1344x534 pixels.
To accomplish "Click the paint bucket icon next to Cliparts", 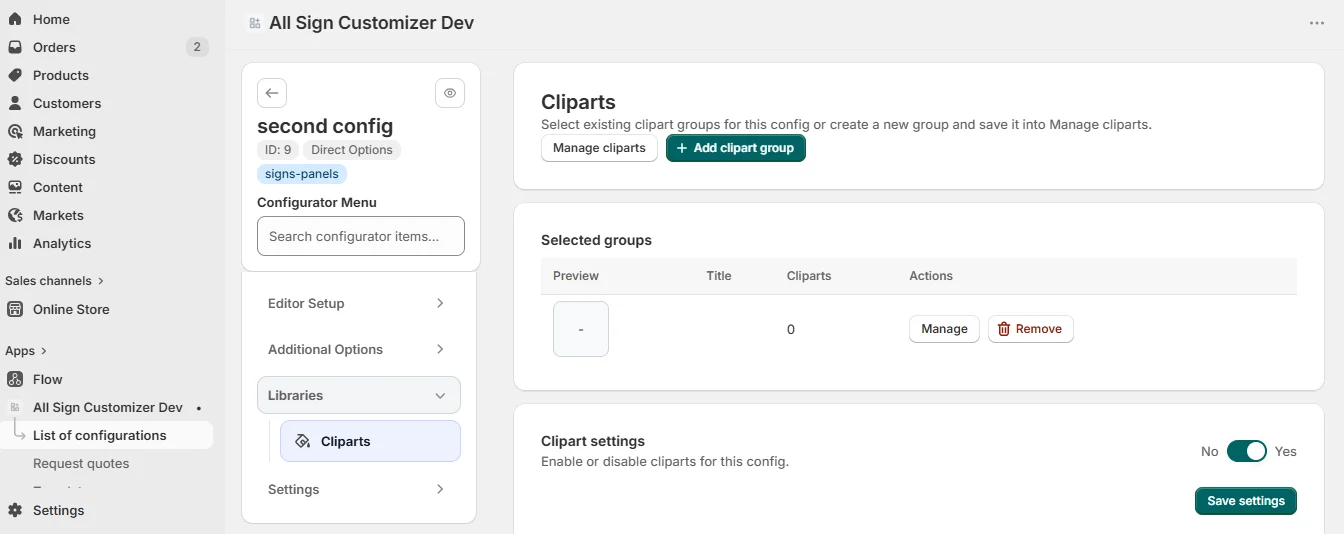I will pyautogui.click(x=304, y=441).
